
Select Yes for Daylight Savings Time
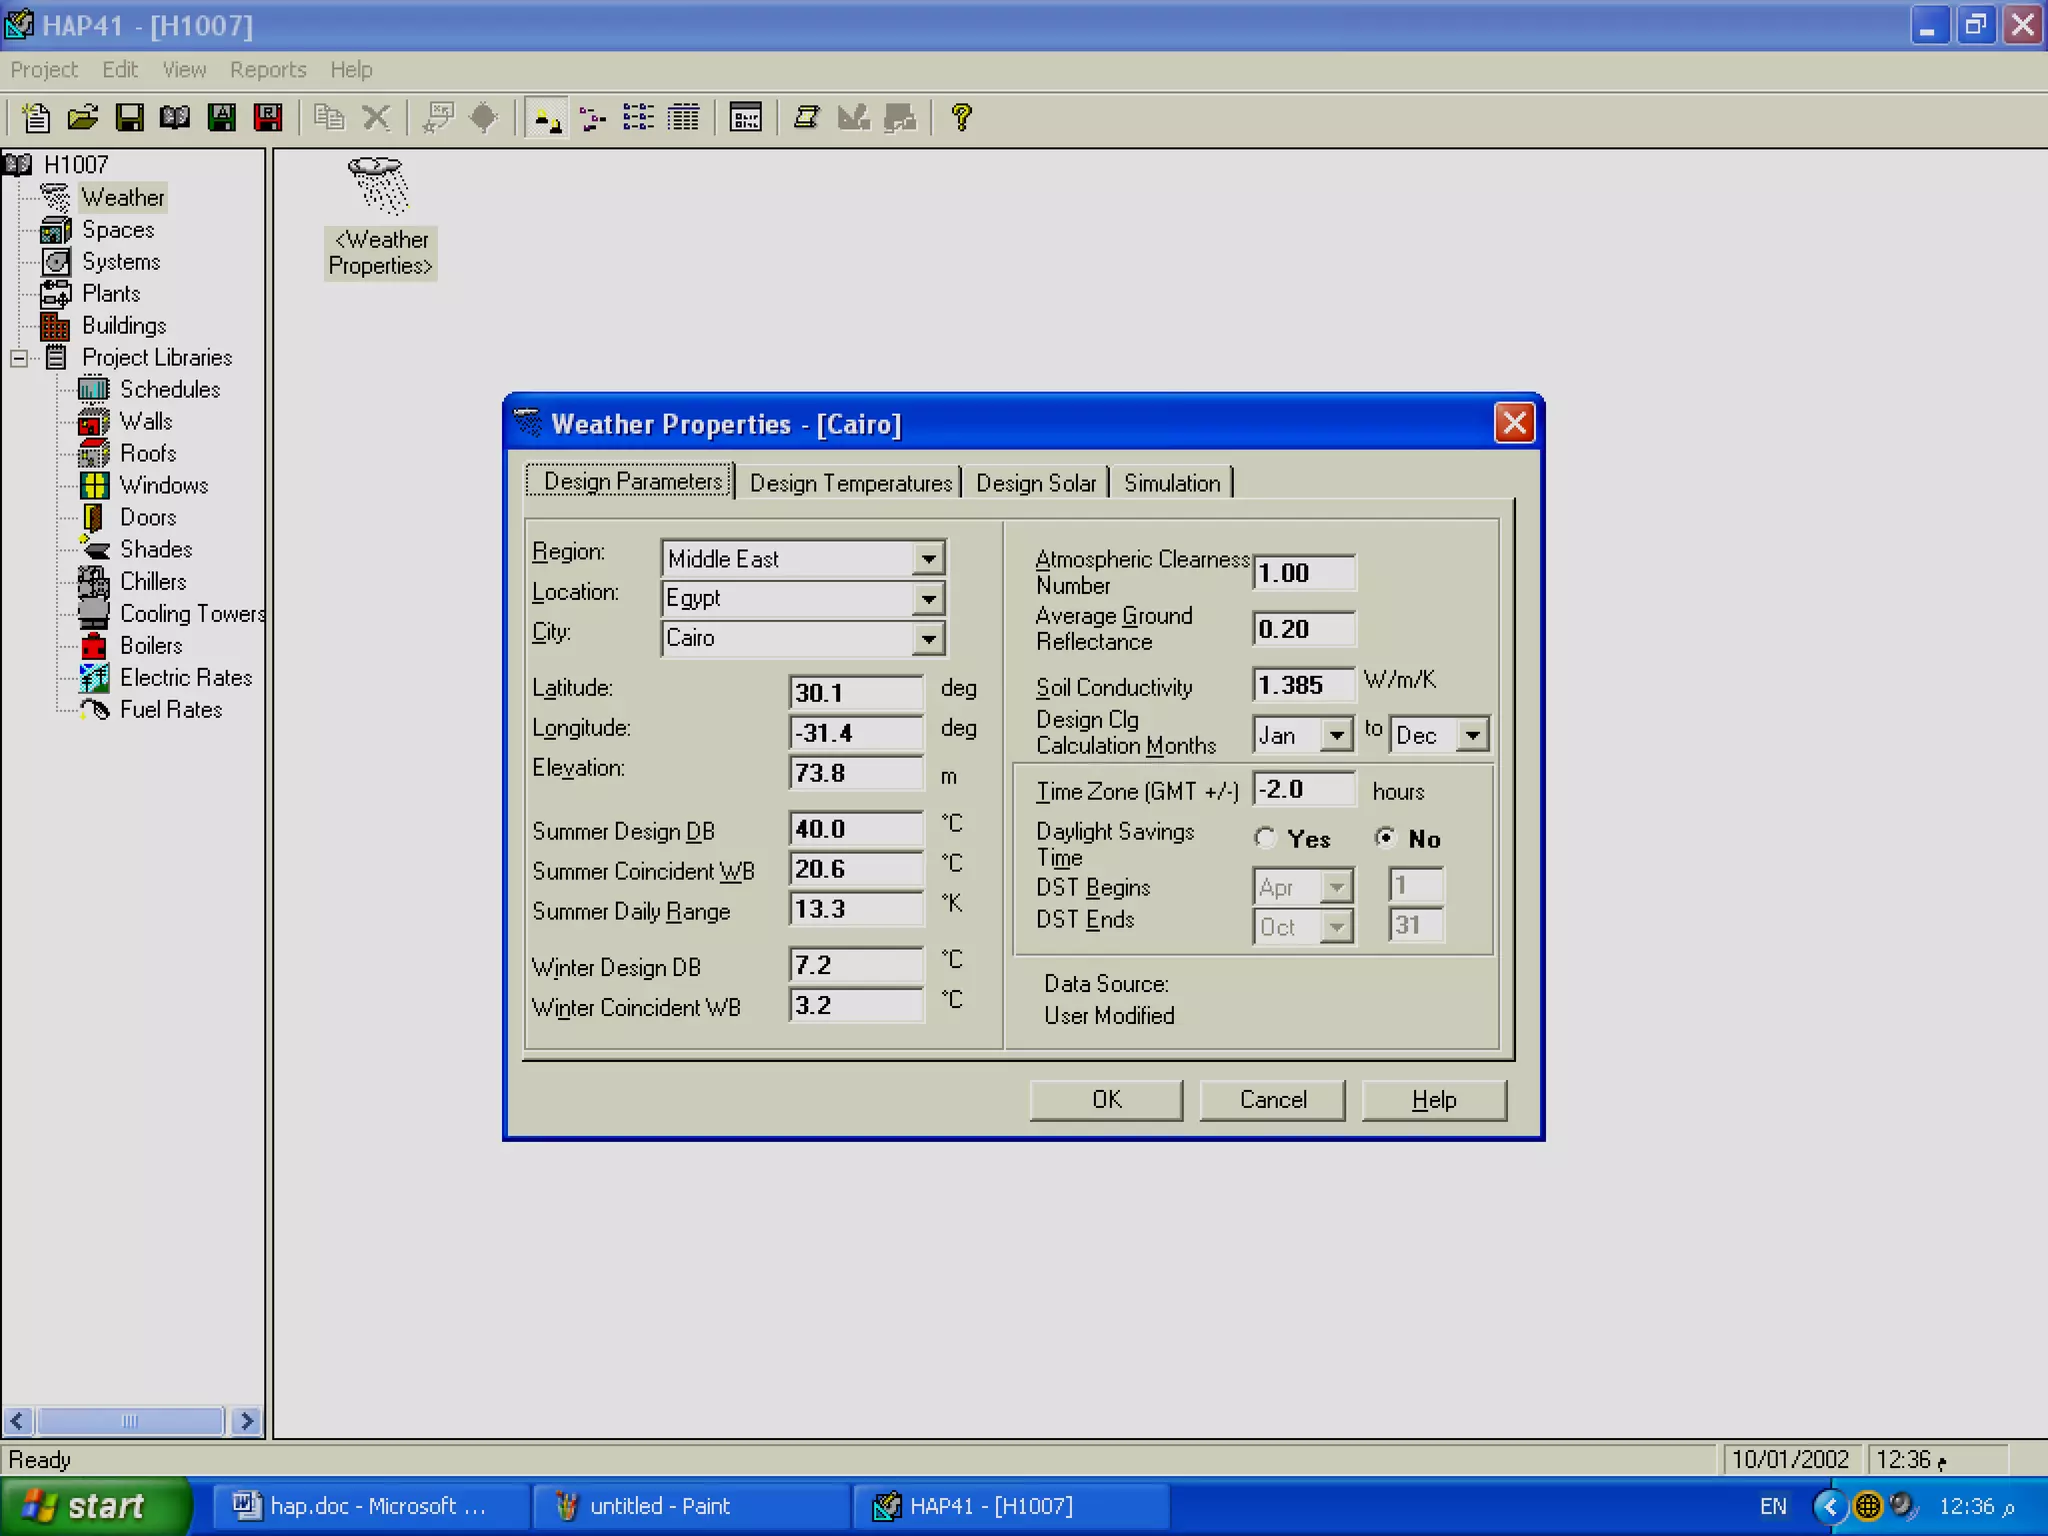1266,838
